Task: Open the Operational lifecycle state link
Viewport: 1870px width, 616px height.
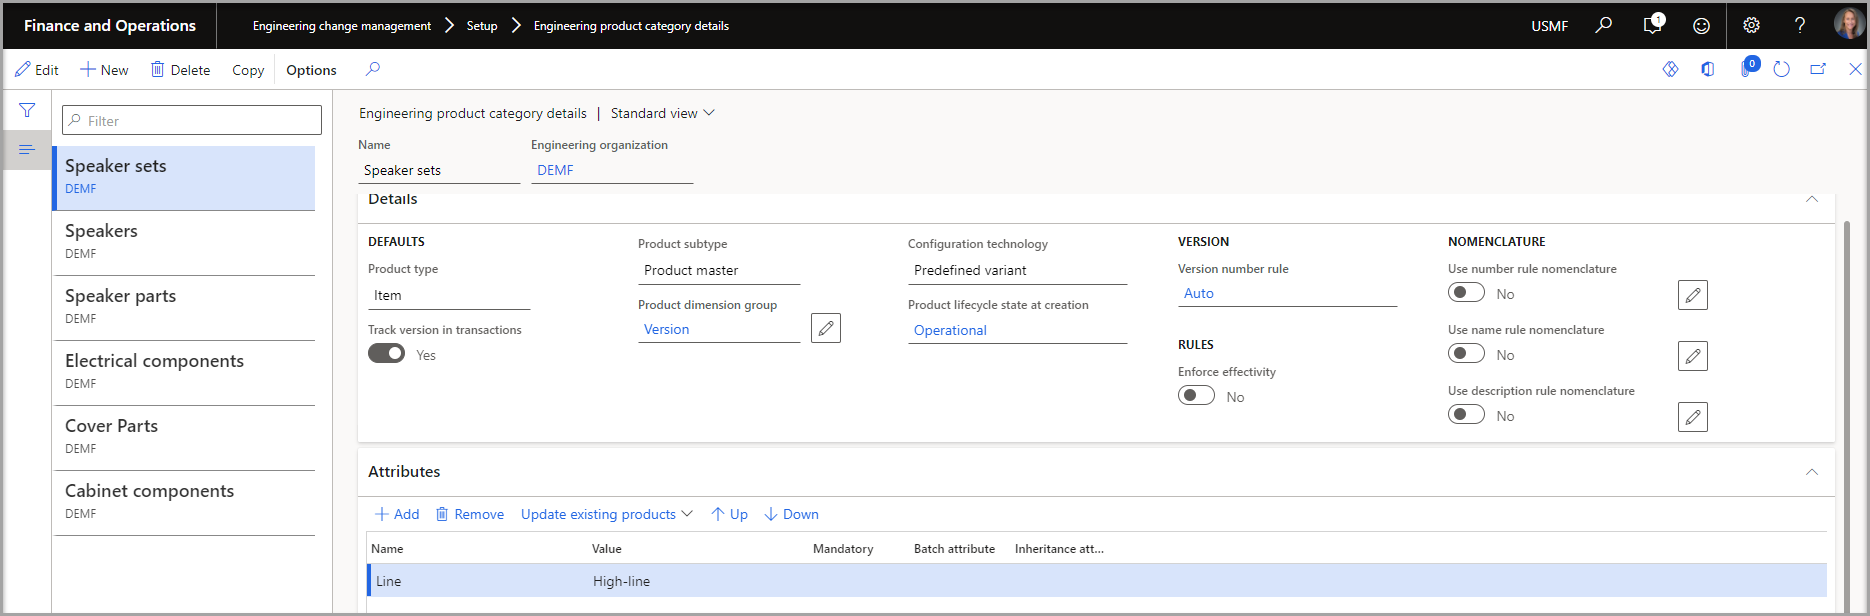Action: click(950, 330)
